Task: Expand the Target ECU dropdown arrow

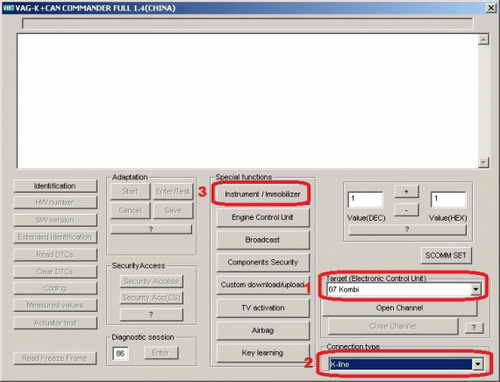Action: (476, 289)
